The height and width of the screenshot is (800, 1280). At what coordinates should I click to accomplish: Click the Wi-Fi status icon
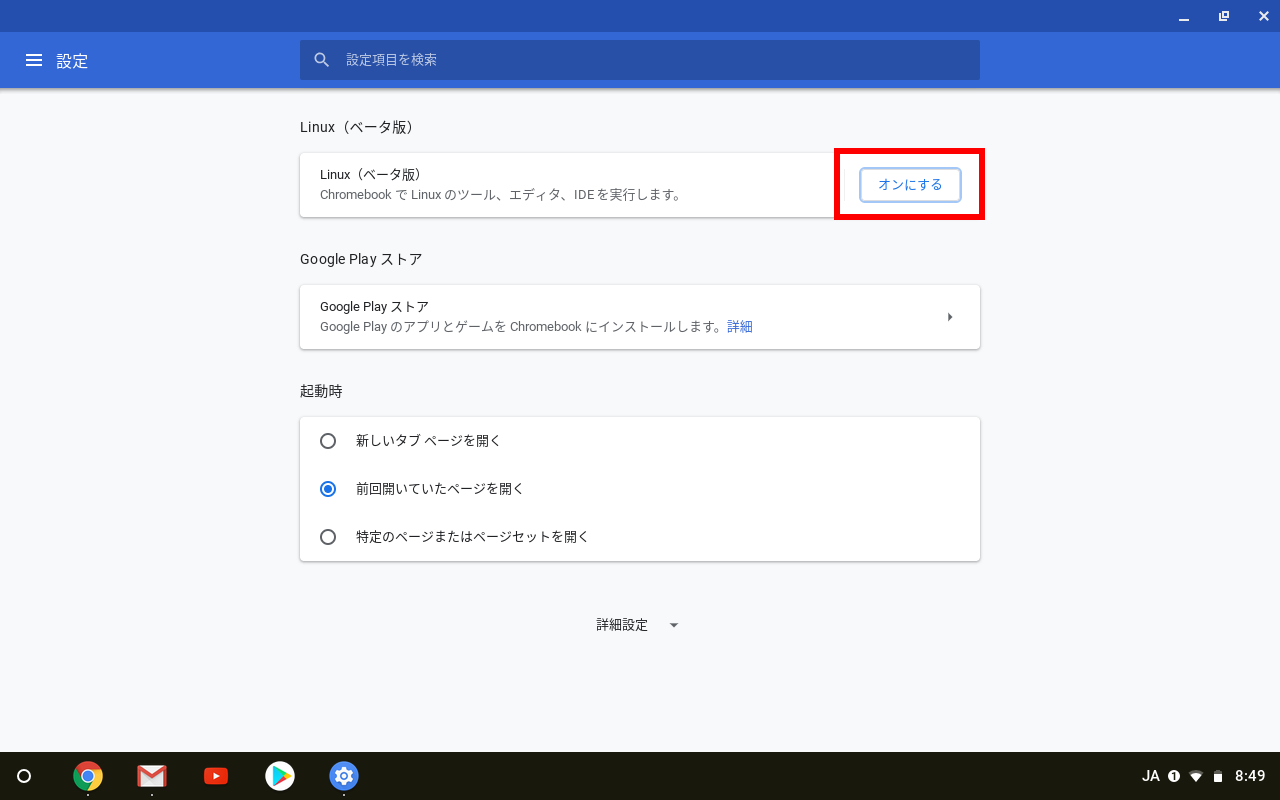(x=1196, y=776)
